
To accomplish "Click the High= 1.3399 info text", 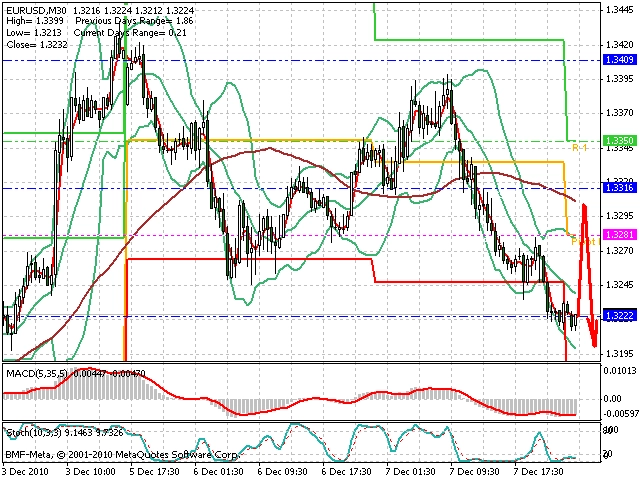I will coord(35,21).
